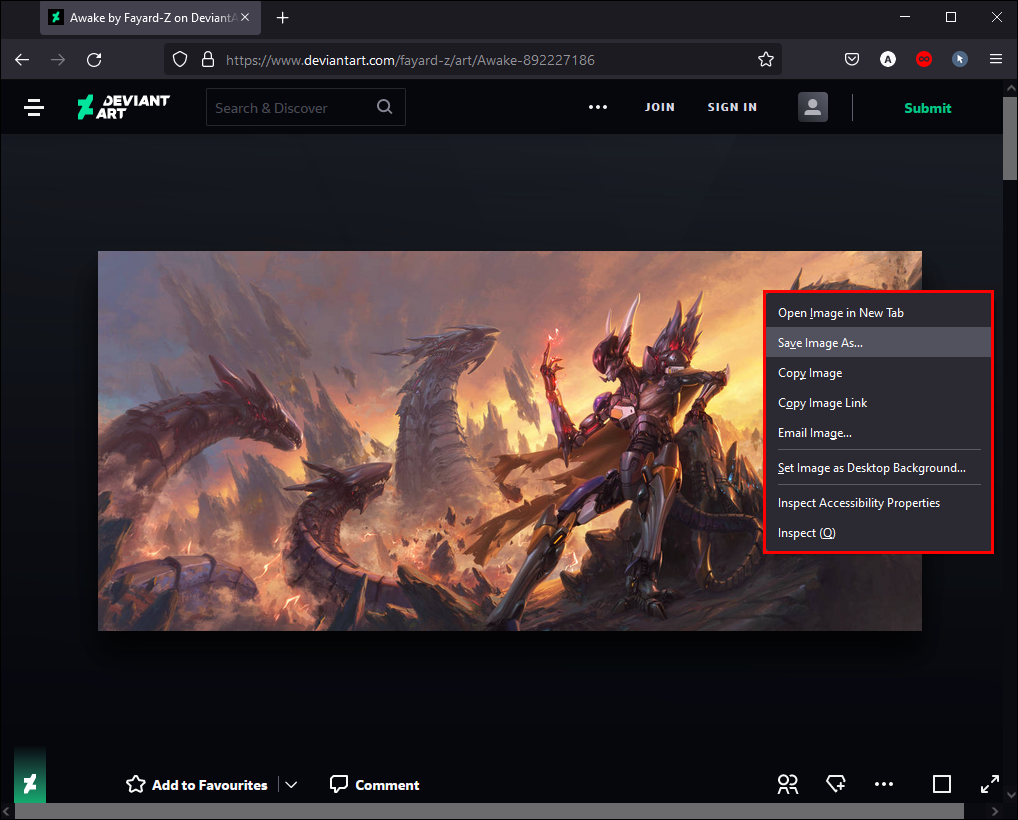Click the forward navigation arrow

(x=58, y=60)
